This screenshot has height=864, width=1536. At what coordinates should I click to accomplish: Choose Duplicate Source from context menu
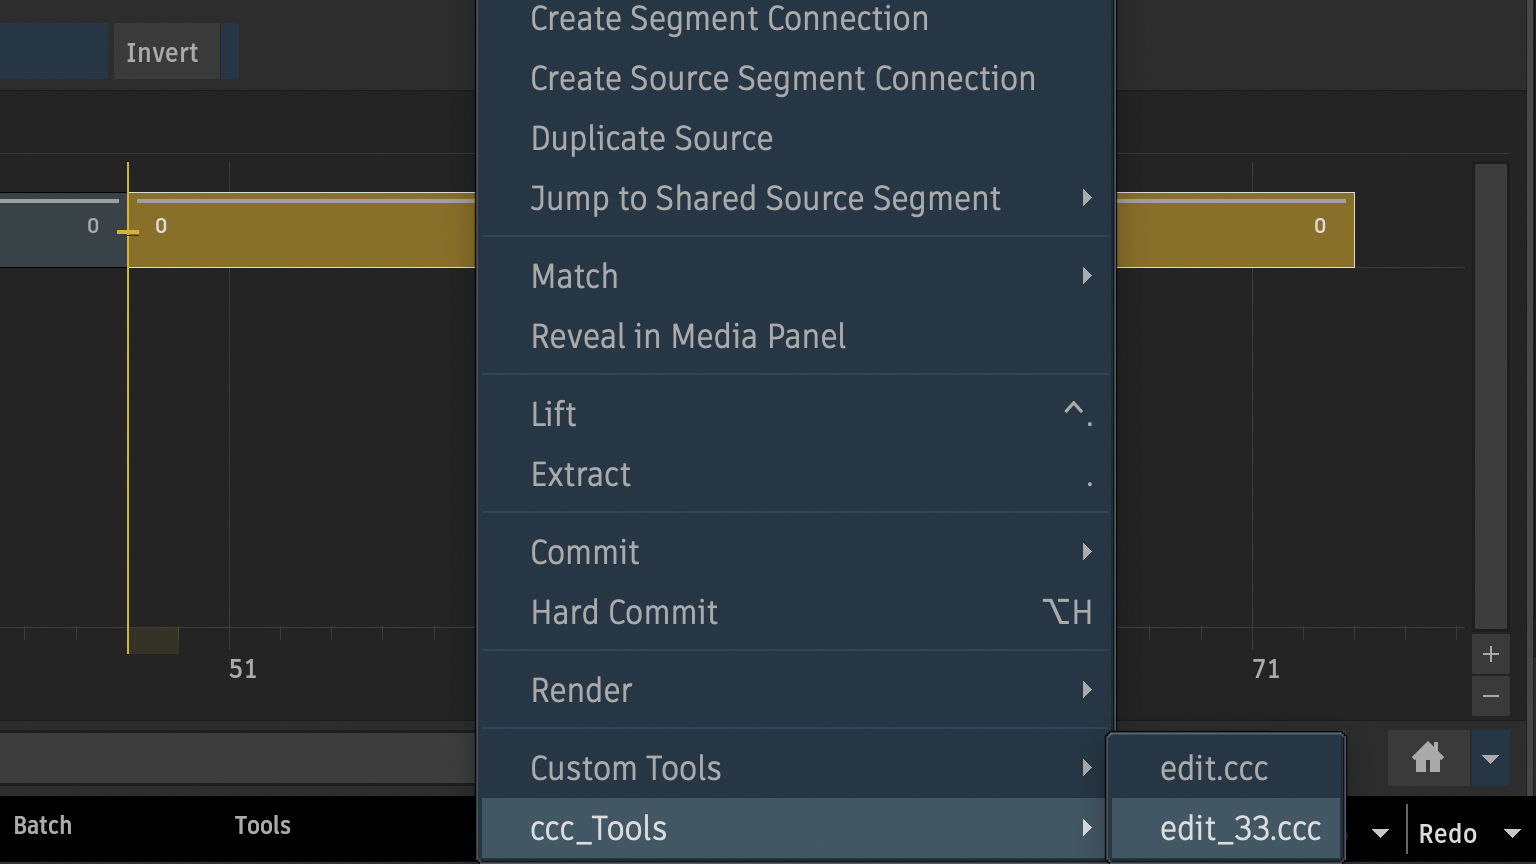pos(651,139)
